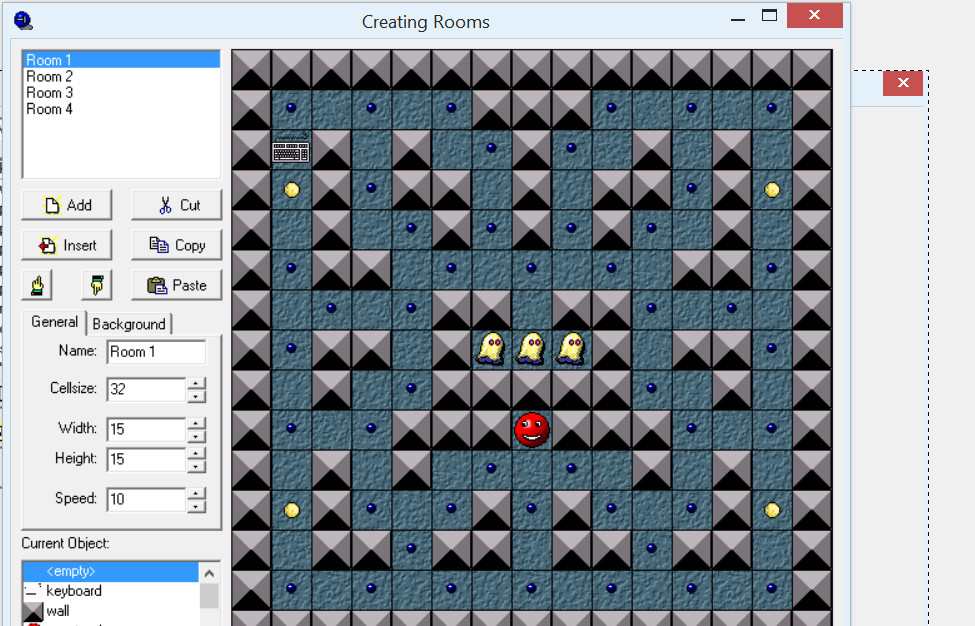Image resolution: width=975 pixels, height=626 pixels.
Task: Minimize the Creating Rooms window
Action: click(x=737, y=18)
